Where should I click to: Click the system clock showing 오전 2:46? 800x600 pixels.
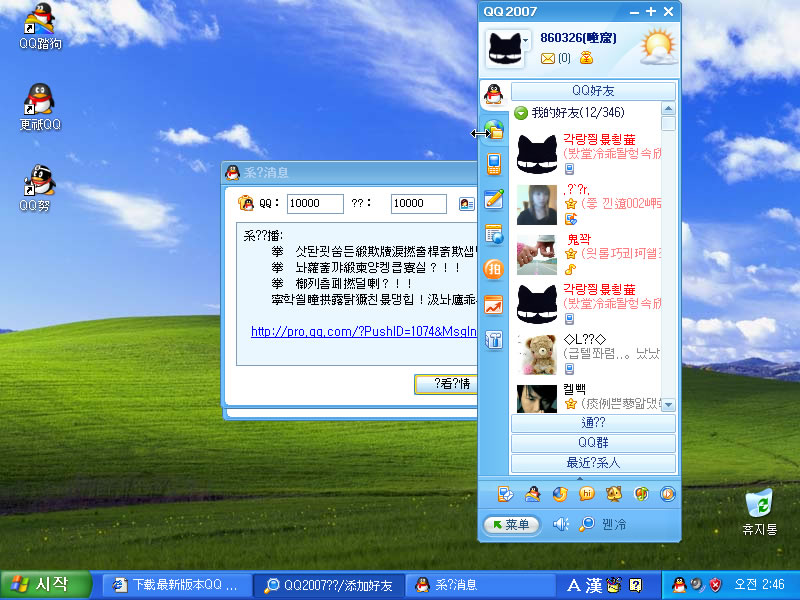pos(759,585)
